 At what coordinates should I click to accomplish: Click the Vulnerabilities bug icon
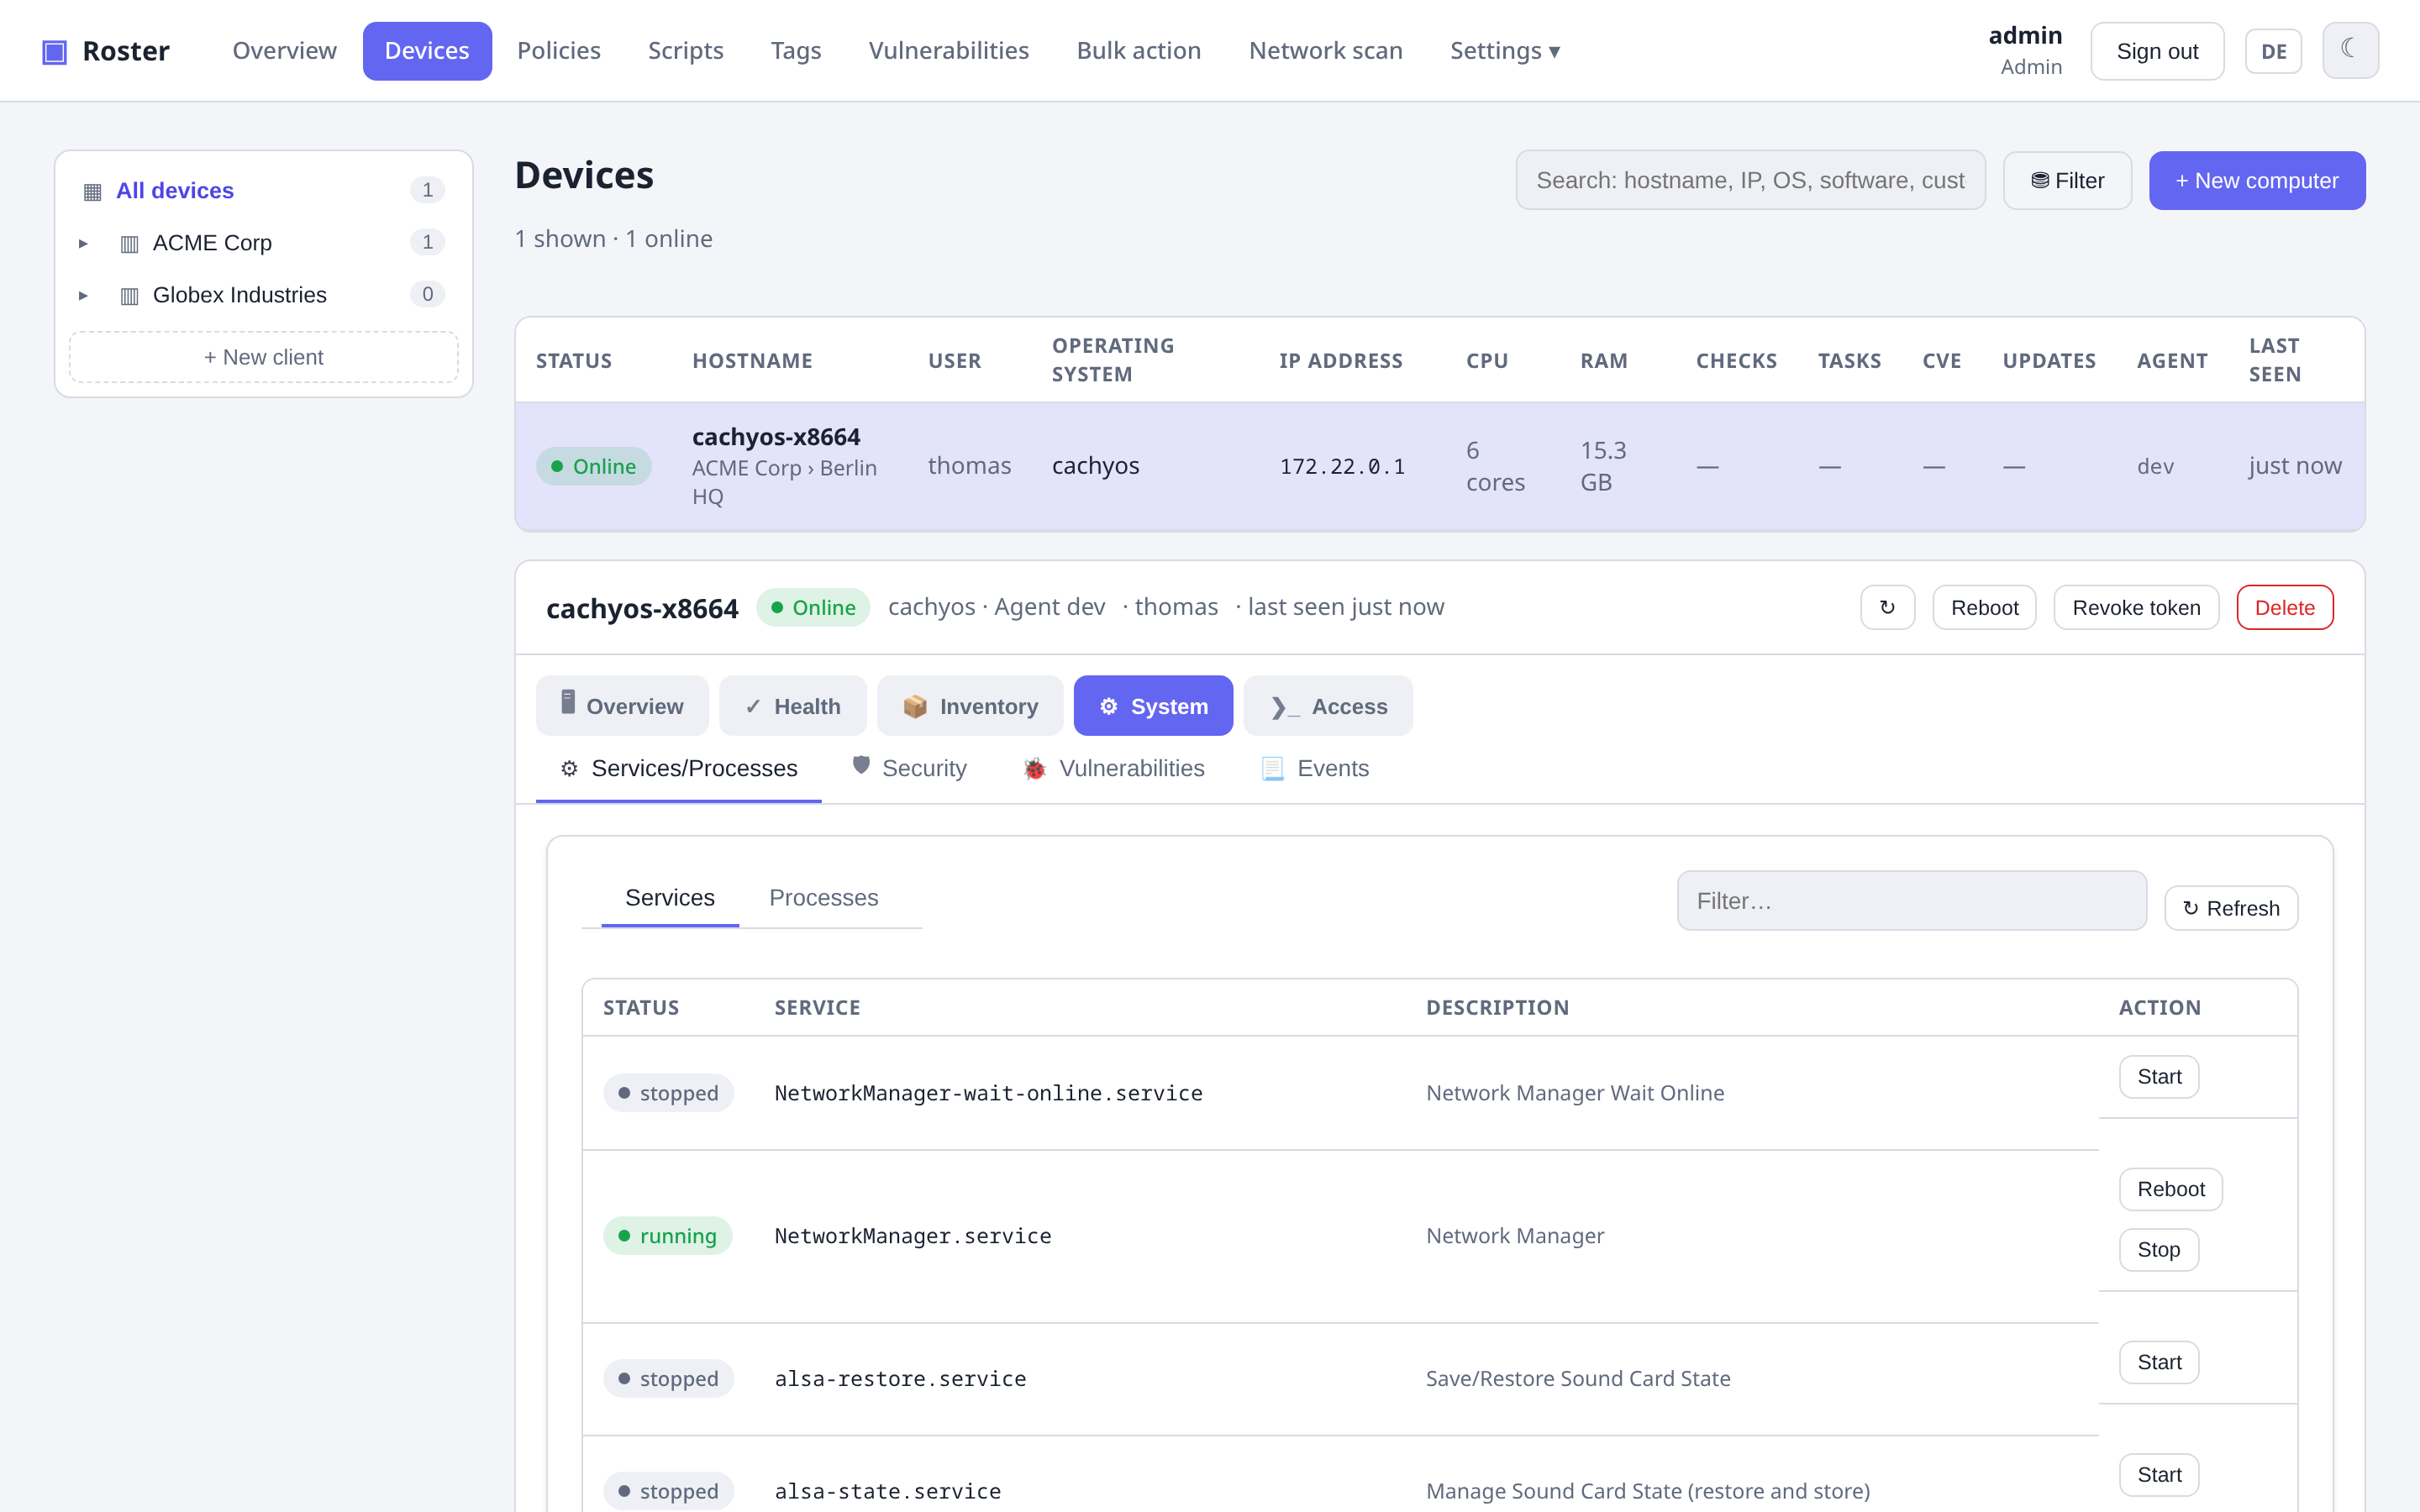click(1035, 768)
